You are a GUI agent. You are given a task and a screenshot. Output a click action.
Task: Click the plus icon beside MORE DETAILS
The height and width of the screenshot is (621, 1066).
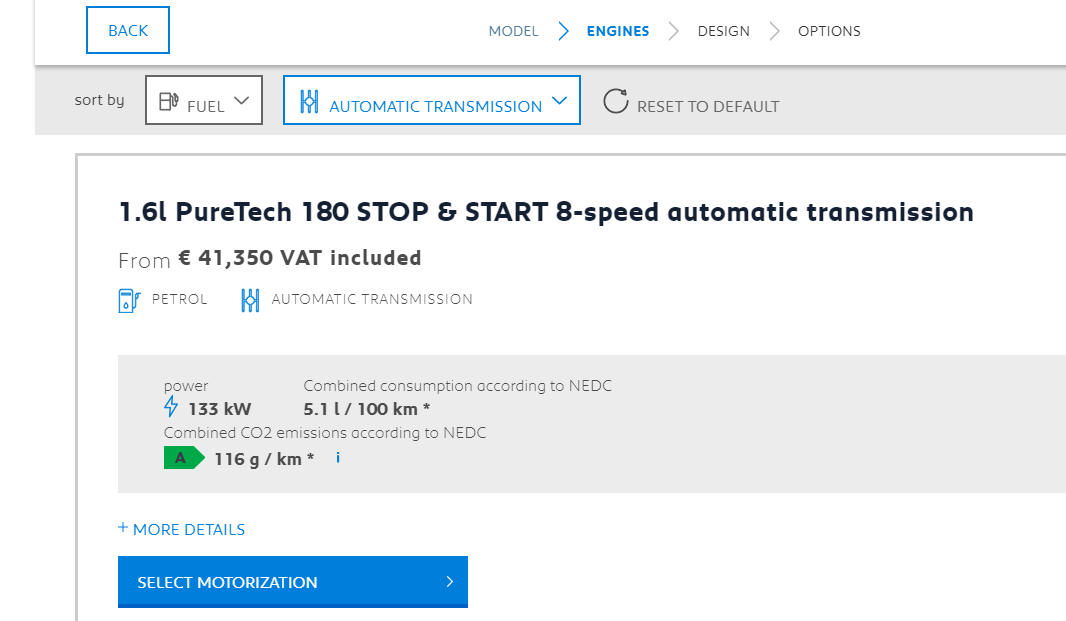[x=123, y=527]
